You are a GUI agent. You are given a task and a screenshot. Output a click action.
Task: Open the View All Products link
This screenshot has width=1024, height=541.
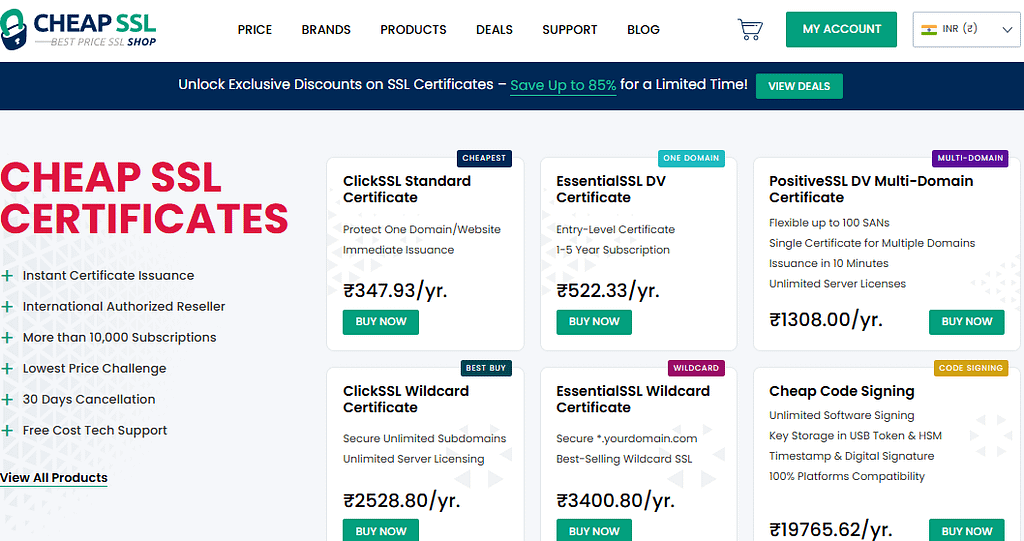coord(54,478)
